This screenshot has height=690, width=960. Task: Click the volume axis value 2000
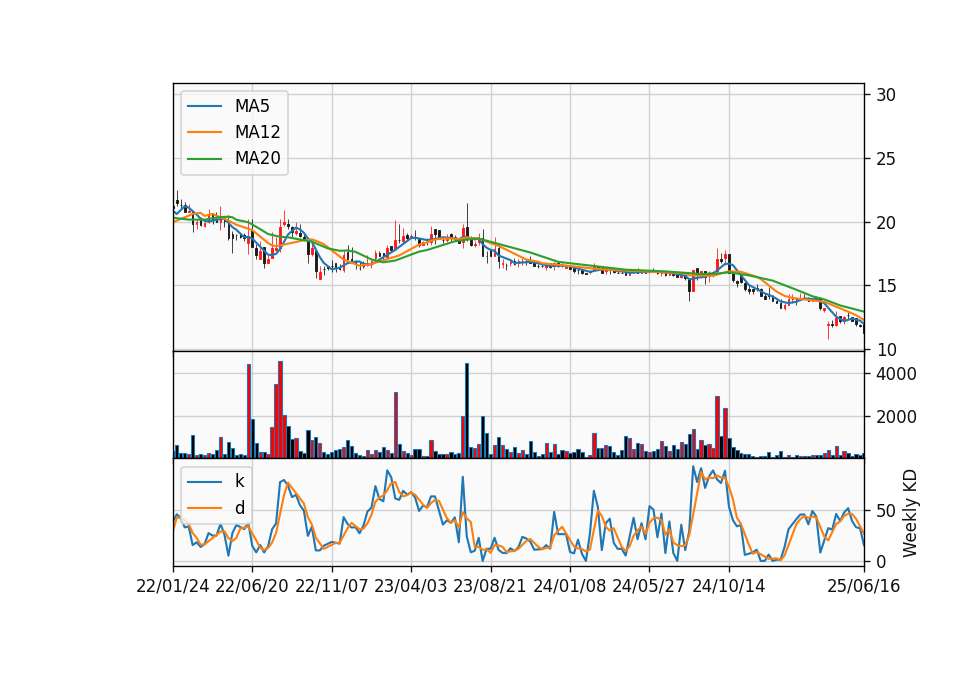coord(896,417)
